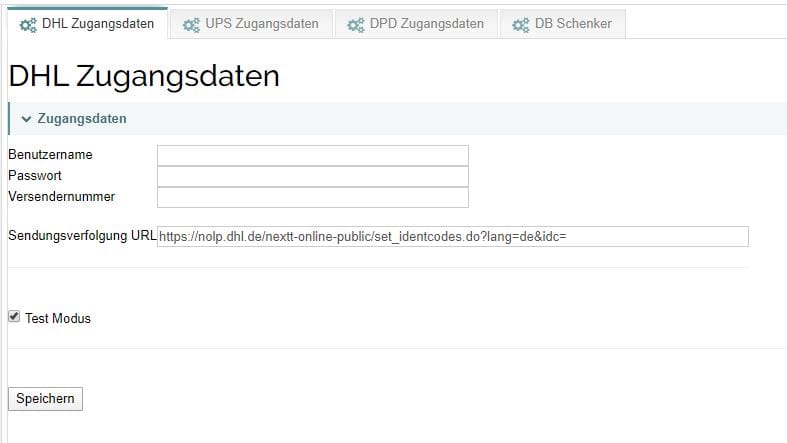
Task: Click the gears icon on UPS Zugangsdaten tab
Action: click(x=191, y=25)
